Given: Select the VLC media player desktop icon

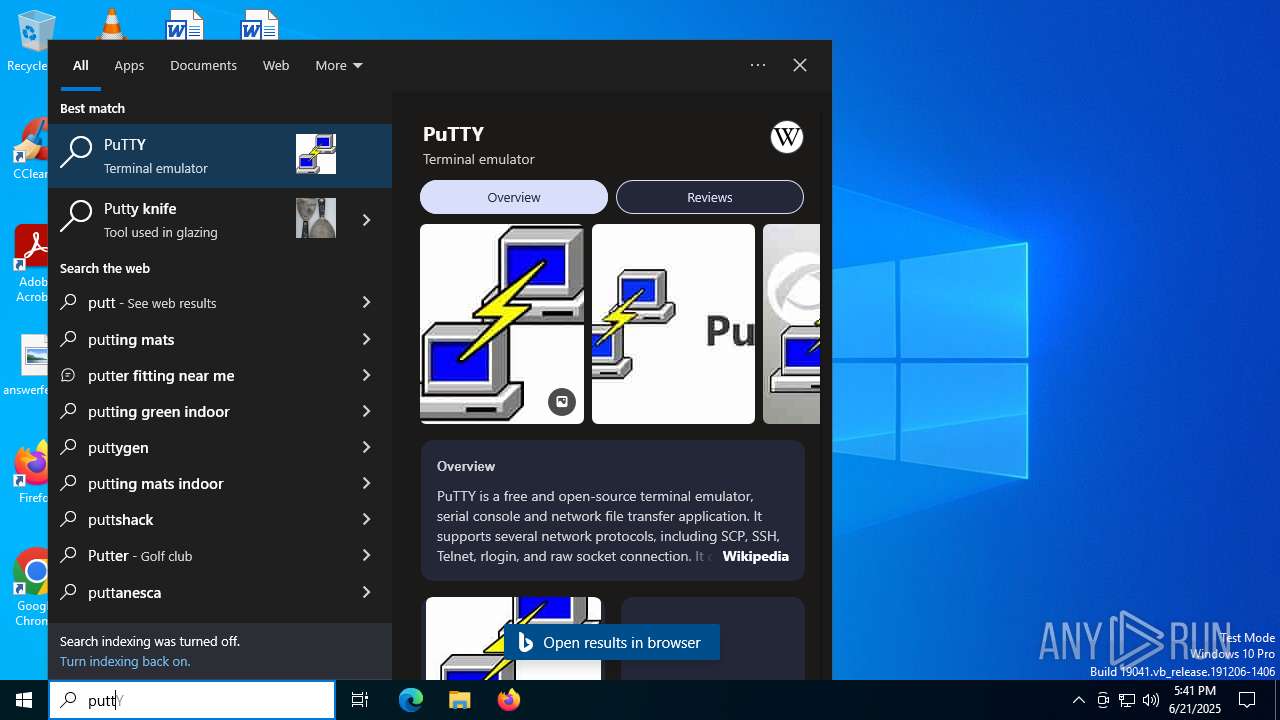Looking at the screenshot, I should (x=110, y=22).
